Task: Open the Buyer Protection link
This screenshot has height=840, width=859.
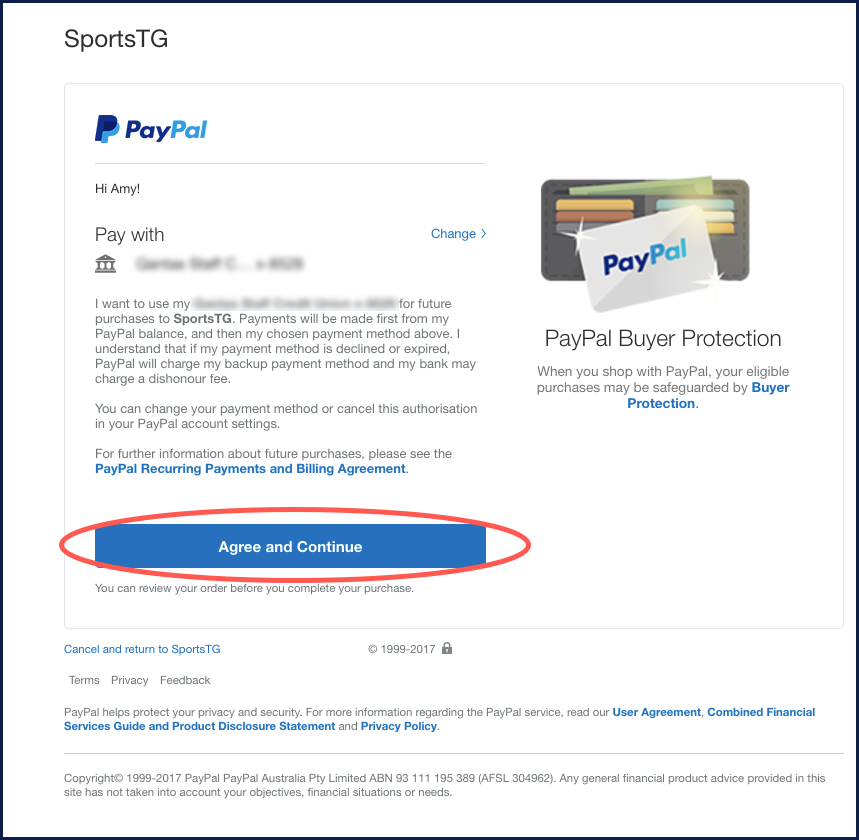Action: [x=708, y=395]
